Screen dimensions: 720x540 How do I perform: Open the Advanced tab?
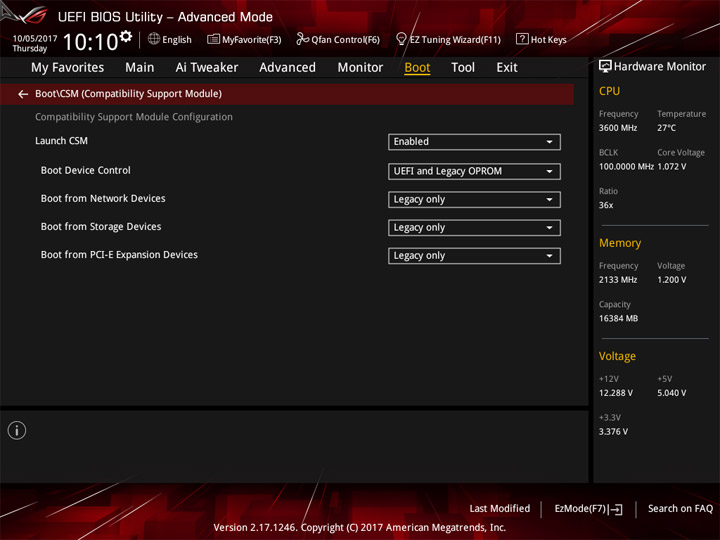coord(287,68)
